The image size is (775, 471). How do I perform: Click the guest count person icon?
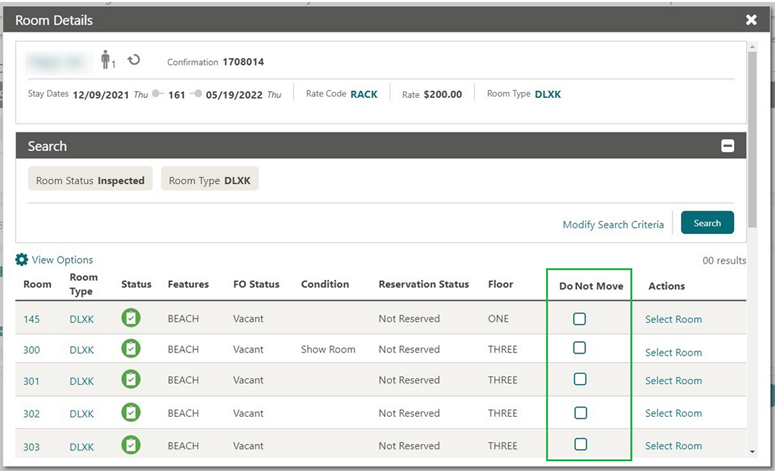coord(105,59)
